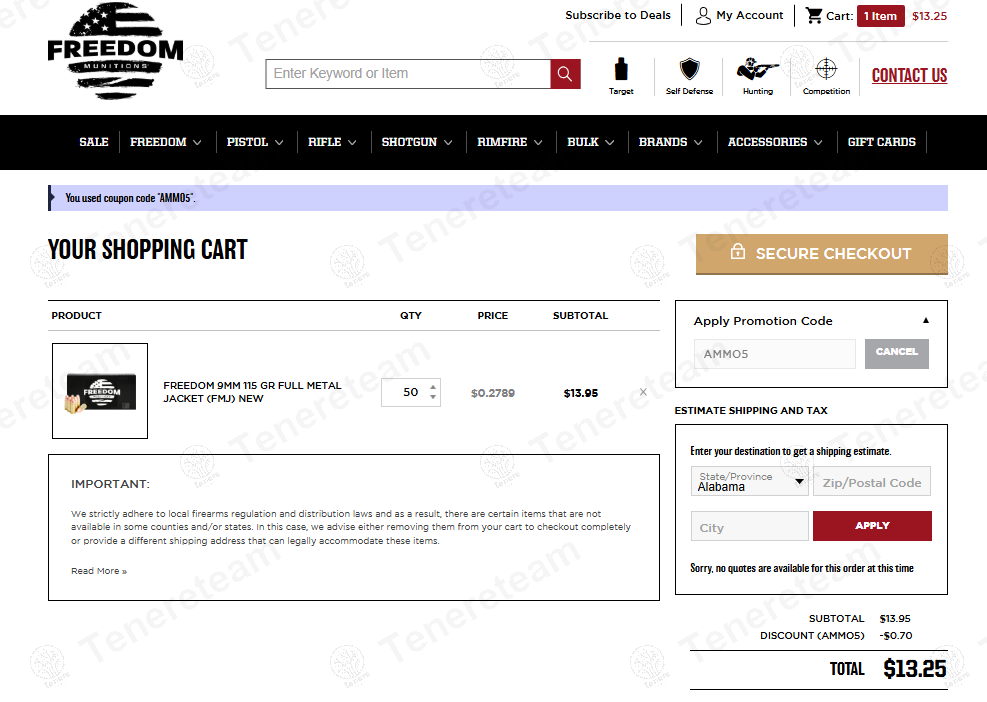Open the Gift Cards menu item

point(881,142)
